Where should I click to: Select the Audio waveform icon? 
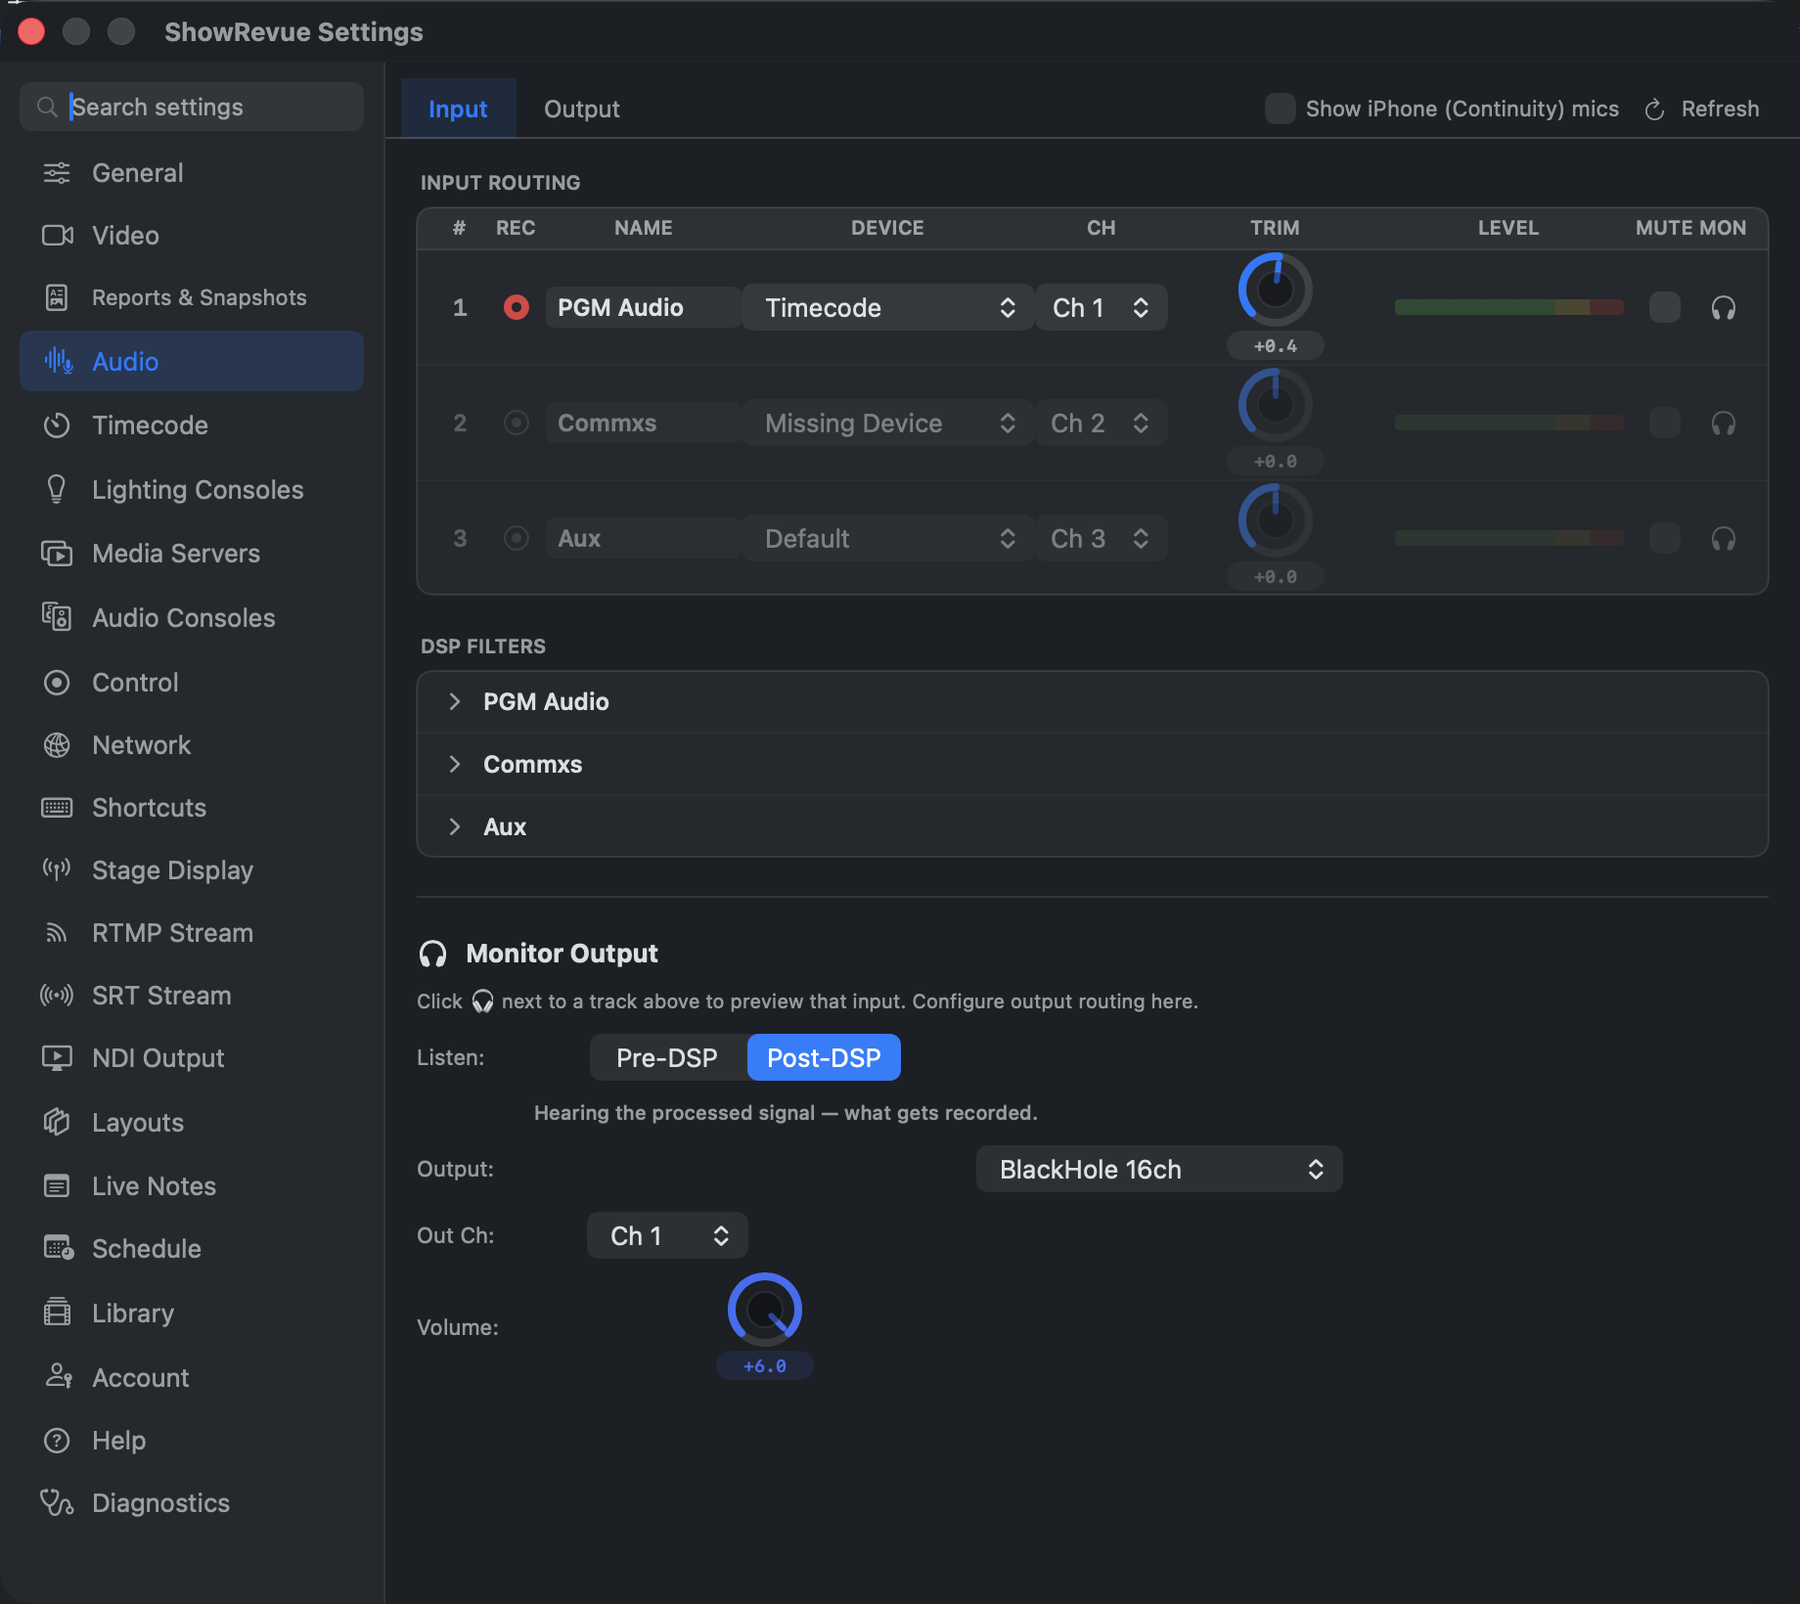tap(58, 361)
